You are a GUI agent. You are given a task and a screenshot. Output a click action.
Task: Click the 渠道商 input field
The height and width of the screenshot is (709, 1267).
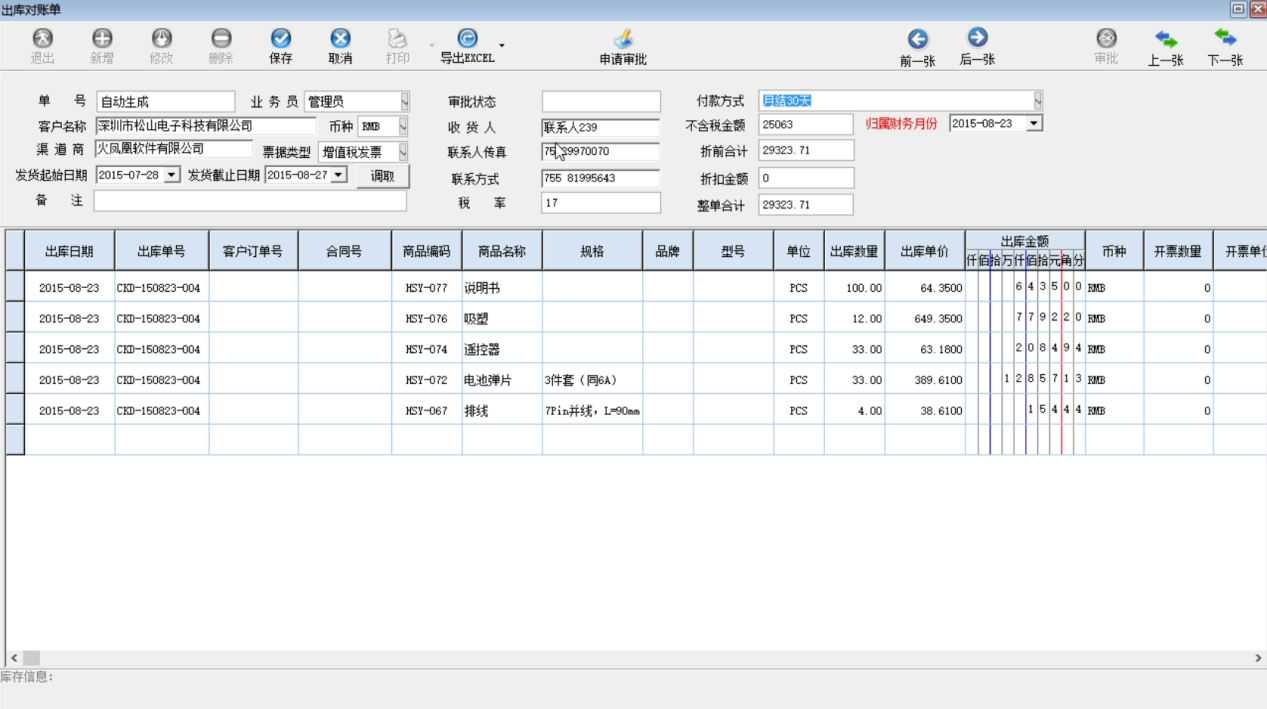pos(174,149)
